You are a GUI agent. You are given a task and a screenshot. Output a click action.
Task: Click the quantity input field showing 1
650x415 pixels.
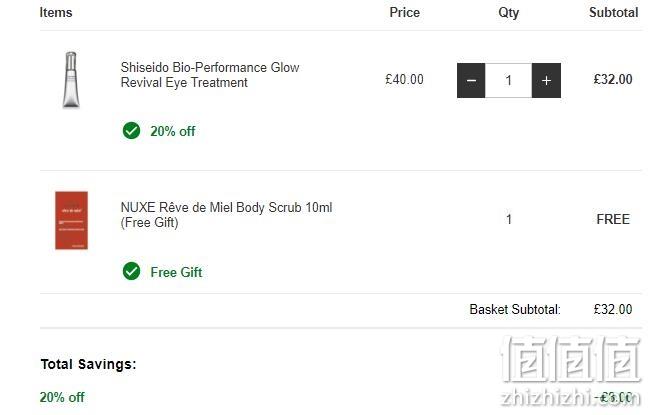(x=508, y=80)
